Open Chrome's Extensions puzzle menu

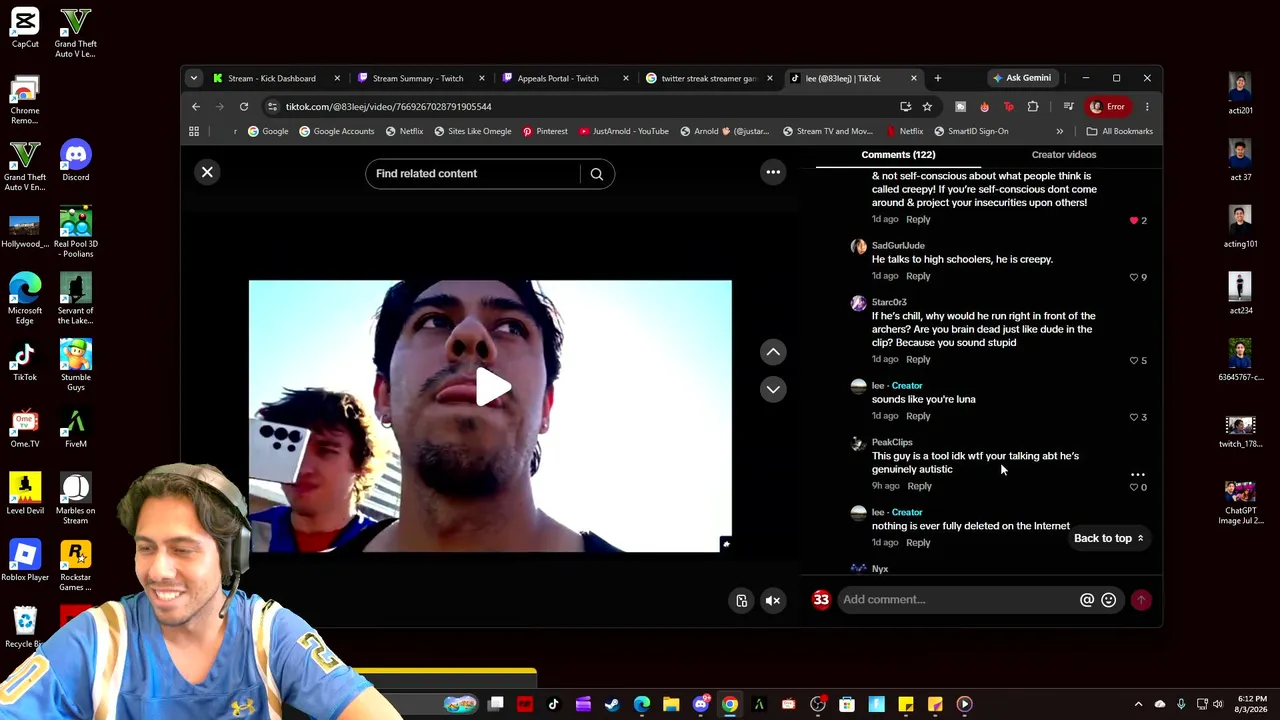pyautogui.click(x=1033, y=107)
